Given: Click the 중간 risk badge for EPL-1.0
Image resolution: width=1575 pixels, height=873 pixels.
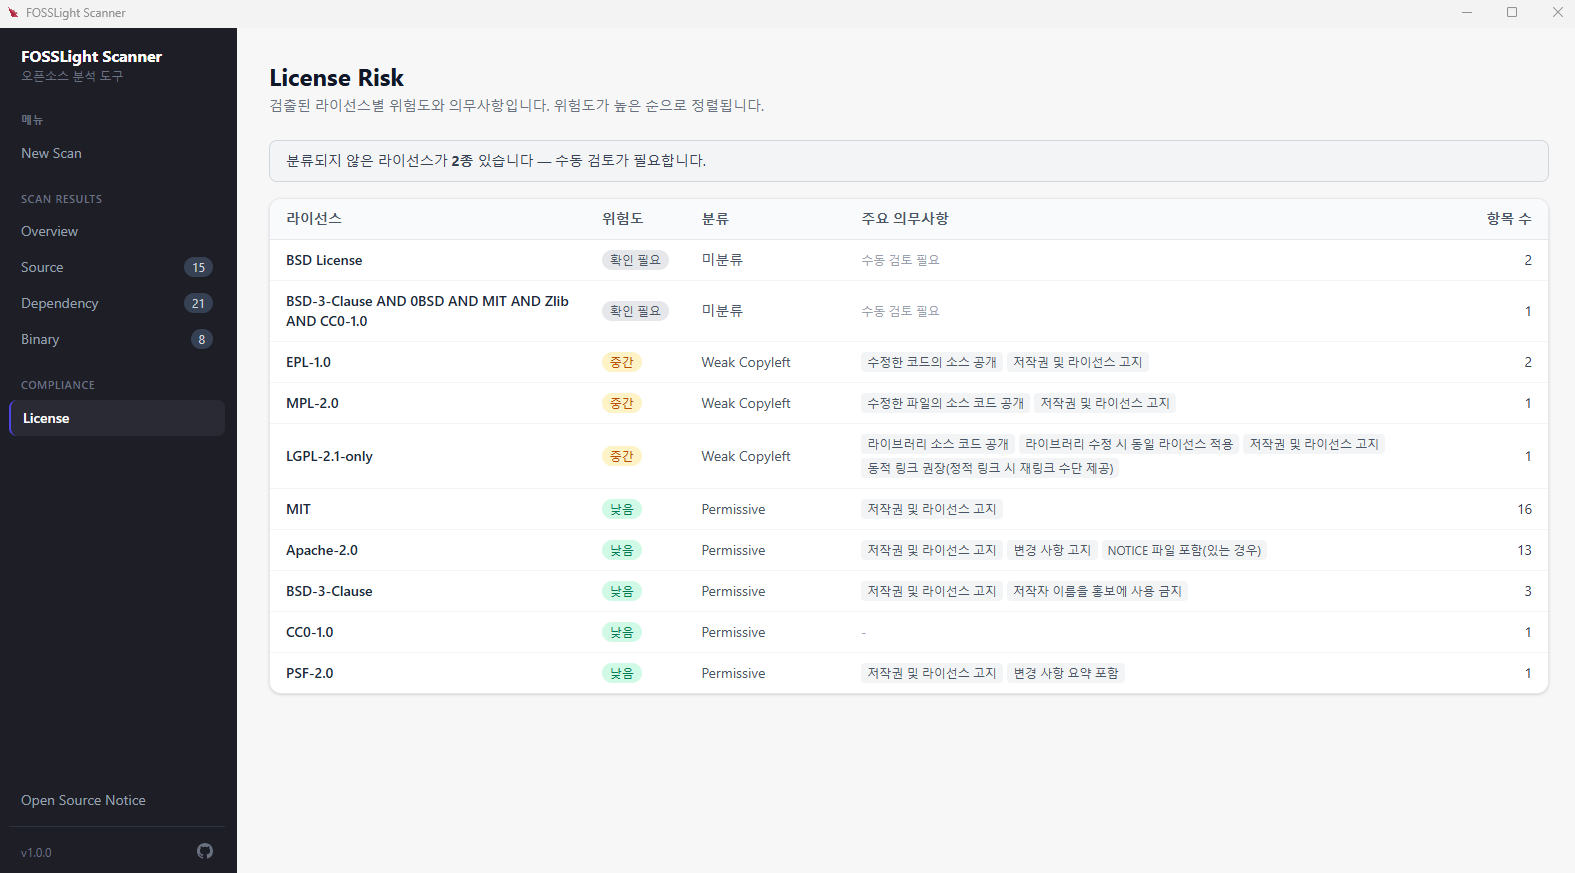Looking at the screenshot, I should point(622,362).
